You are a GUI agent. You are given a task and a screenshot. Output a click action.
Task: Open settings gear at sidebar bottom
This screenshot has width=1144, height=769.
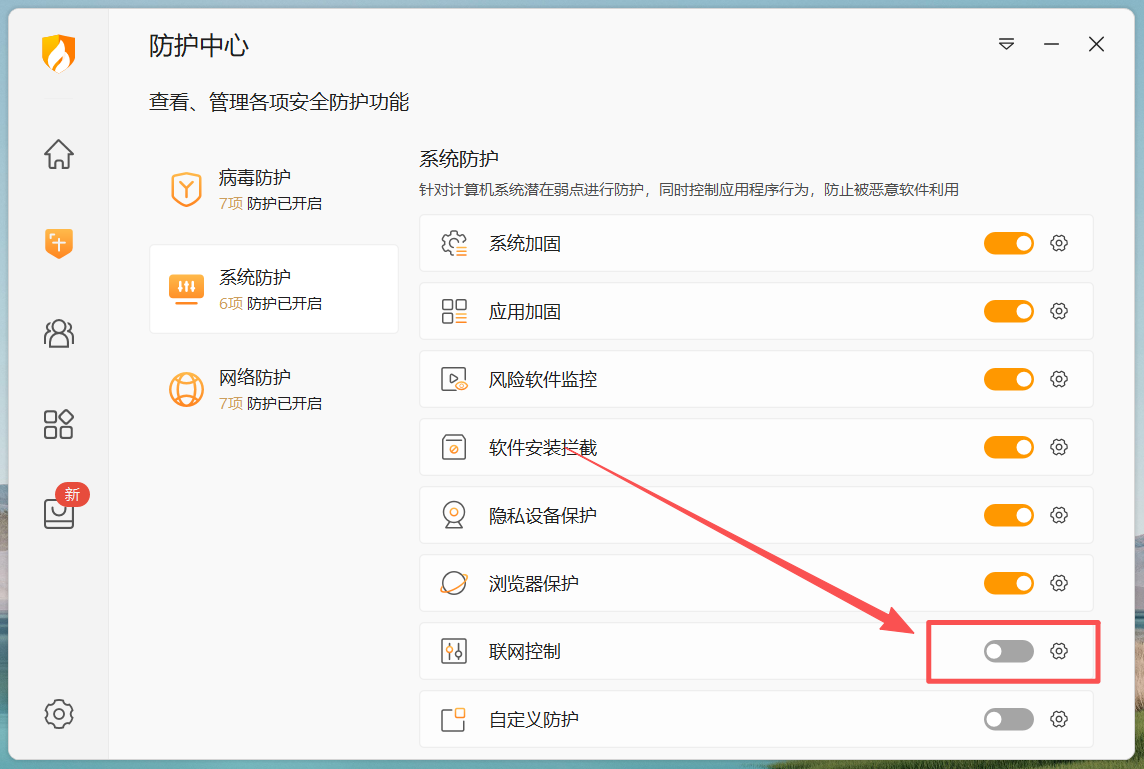[x=59, y=714]
